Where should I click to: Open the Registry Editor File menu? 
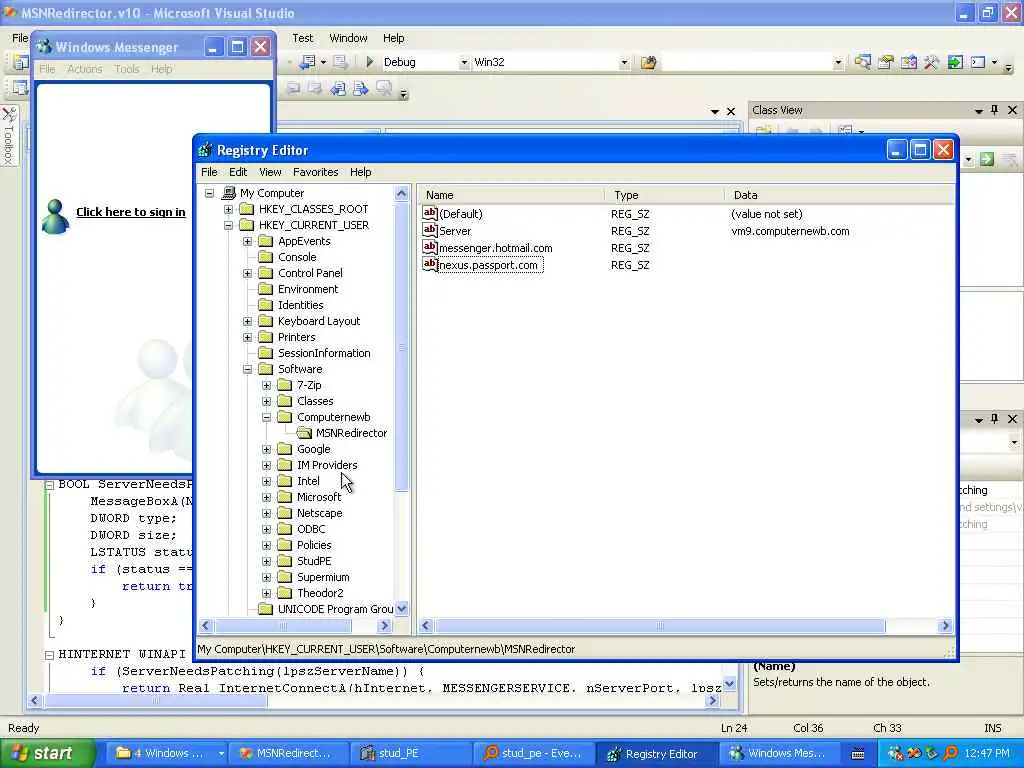[x=209, y=172]
